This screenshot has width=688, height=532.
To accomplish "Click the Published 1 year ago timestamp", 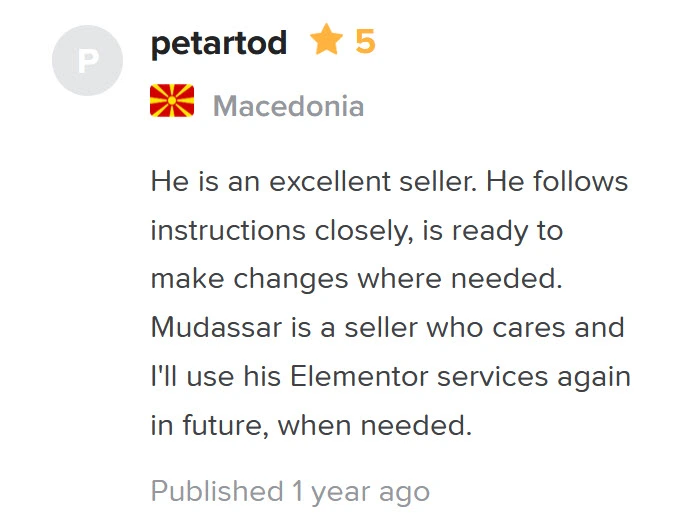I will [x=290, y=492].
